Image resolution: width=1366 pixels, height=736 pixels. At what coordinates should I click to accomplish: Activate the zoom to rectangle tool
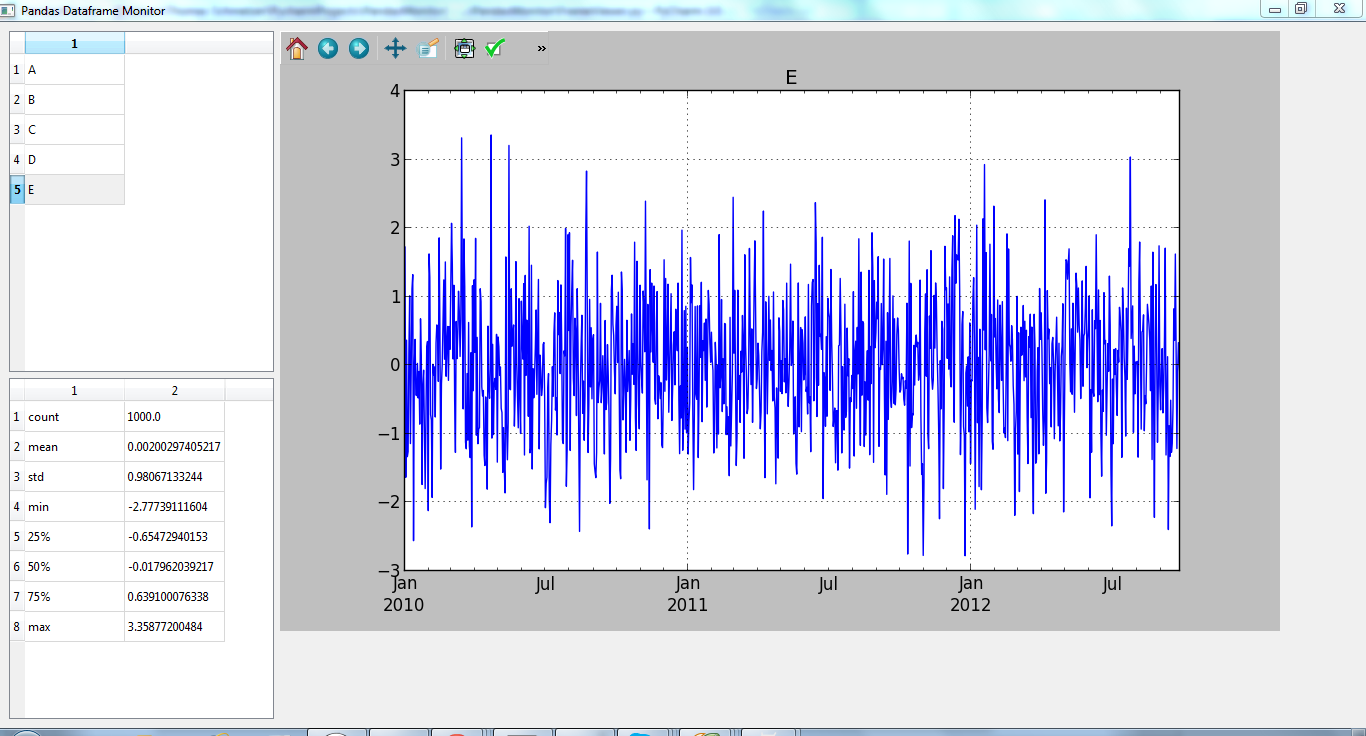click(x=428, y=48)
